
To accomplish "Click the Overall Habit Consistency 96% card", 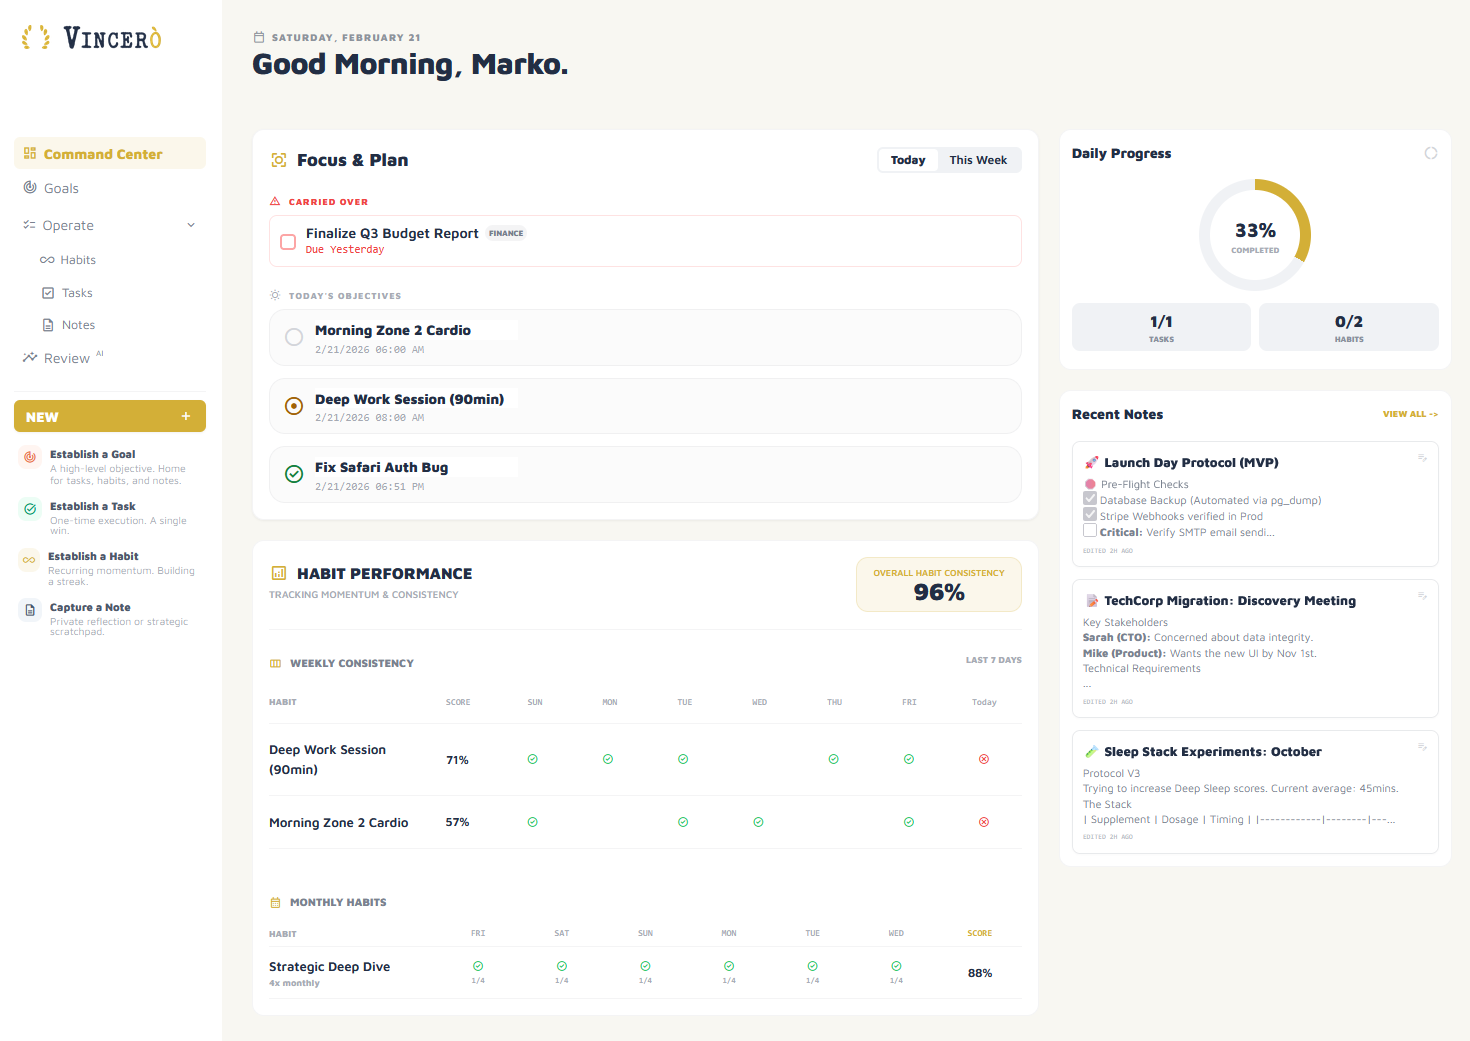I will (938, 584).
